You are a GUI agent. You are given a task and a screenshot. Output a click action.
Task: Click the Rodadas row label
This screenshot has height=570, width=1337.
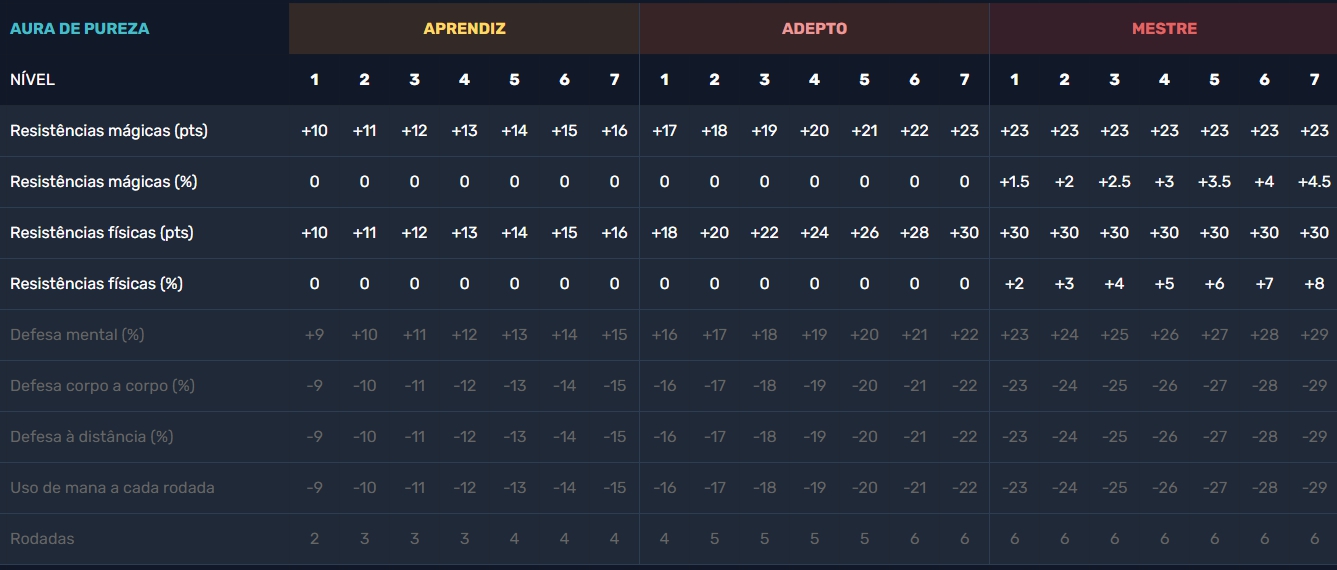coord(42,539)
